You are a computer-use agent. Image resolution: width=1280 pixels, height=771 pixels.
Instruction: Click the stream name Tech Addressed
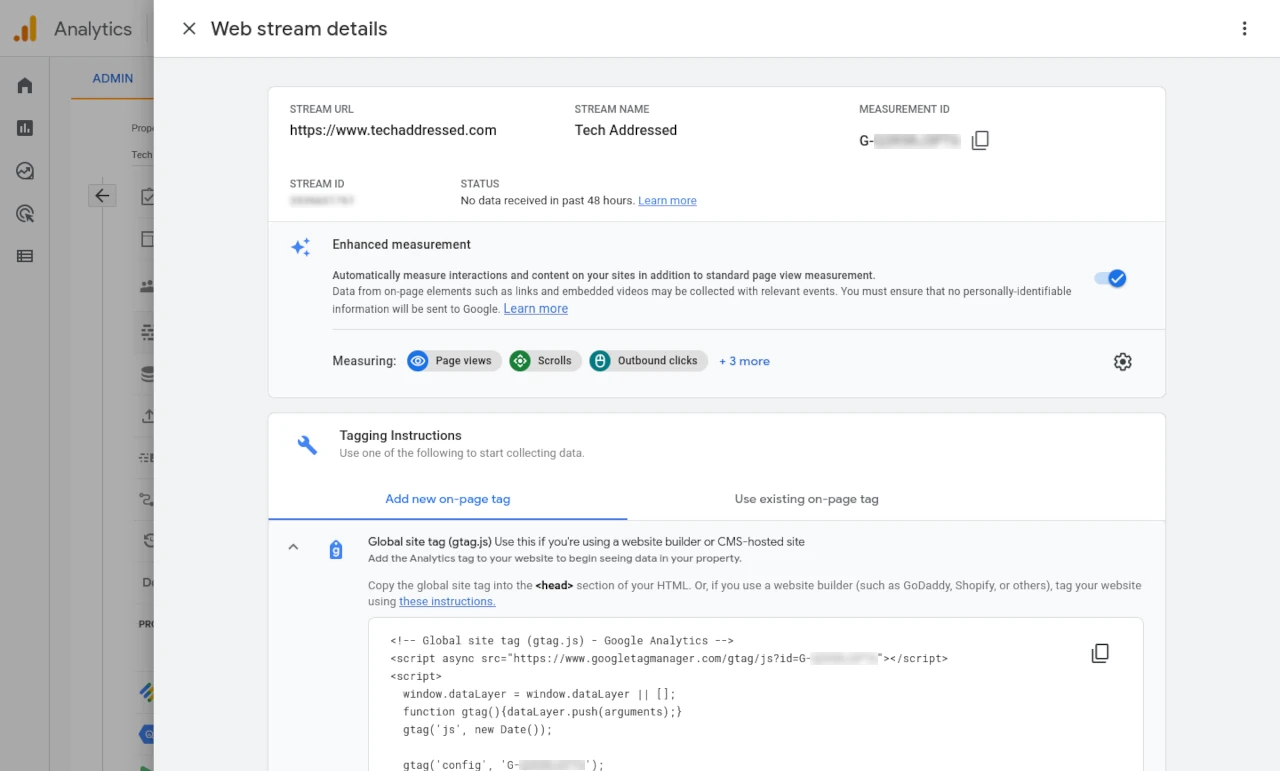tap(626, 130)
